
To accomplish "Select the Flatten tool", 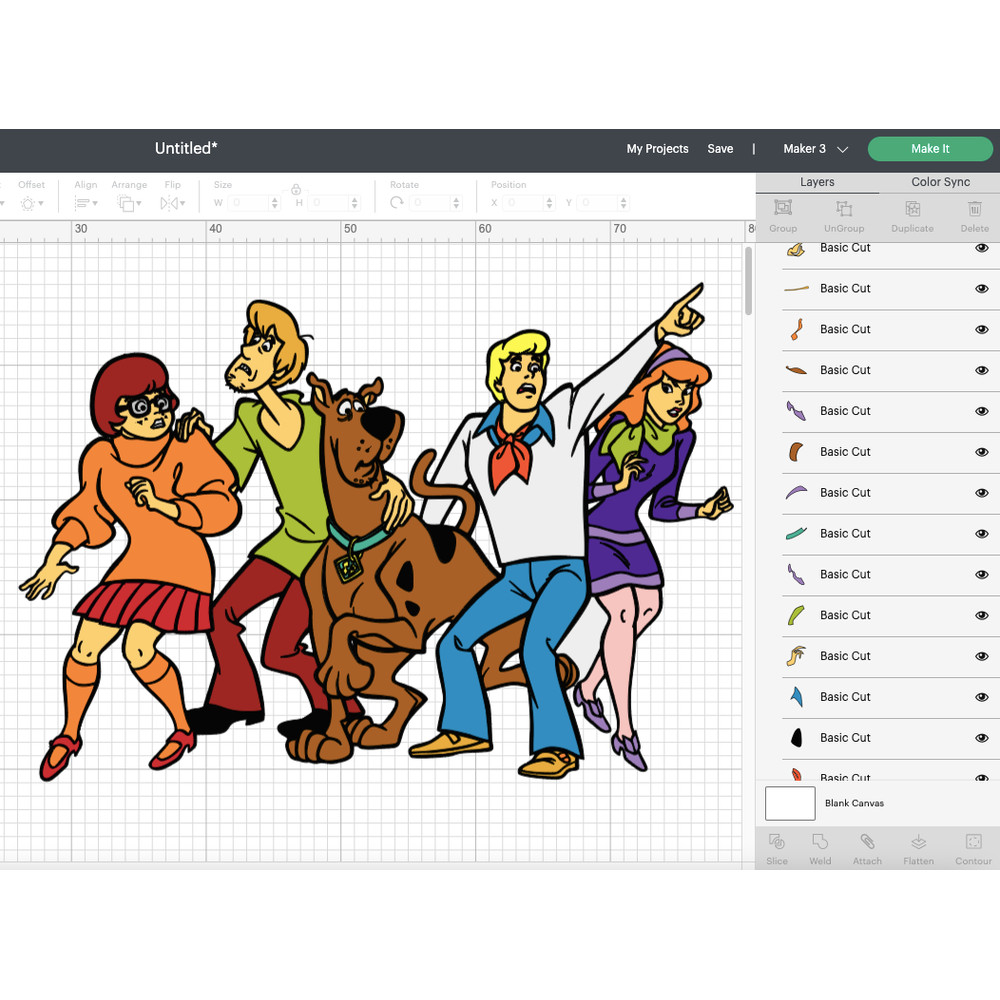I will (918, 848).
